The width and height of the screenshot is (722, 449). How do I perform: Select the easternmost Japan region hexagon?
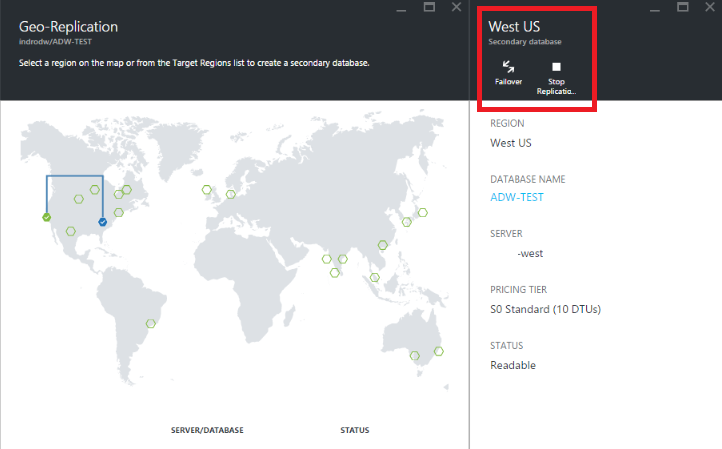pyautogui.click(x=424, y=212)
